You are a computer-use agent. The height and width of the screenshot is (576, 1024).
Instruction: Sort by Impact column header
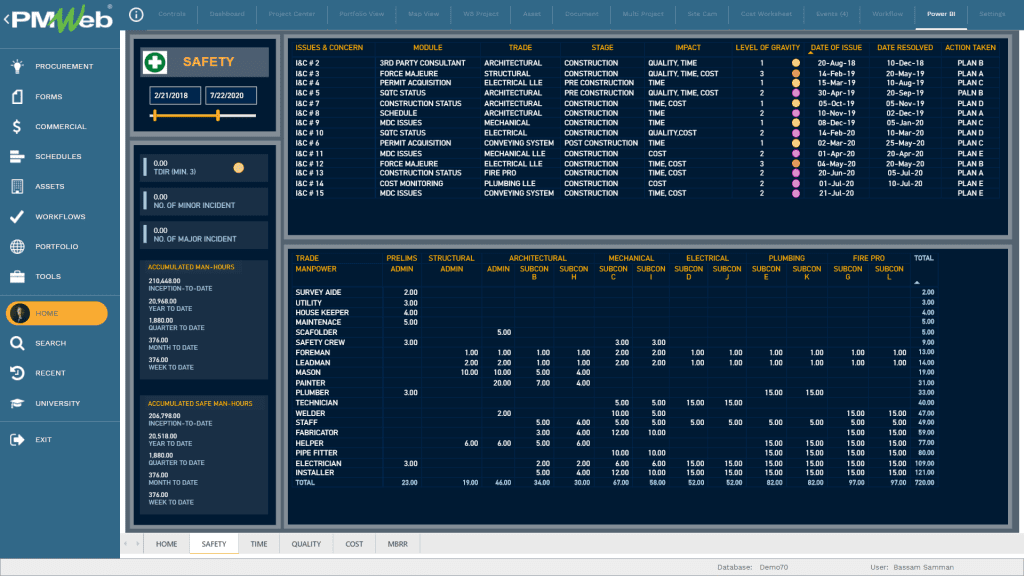688,48
